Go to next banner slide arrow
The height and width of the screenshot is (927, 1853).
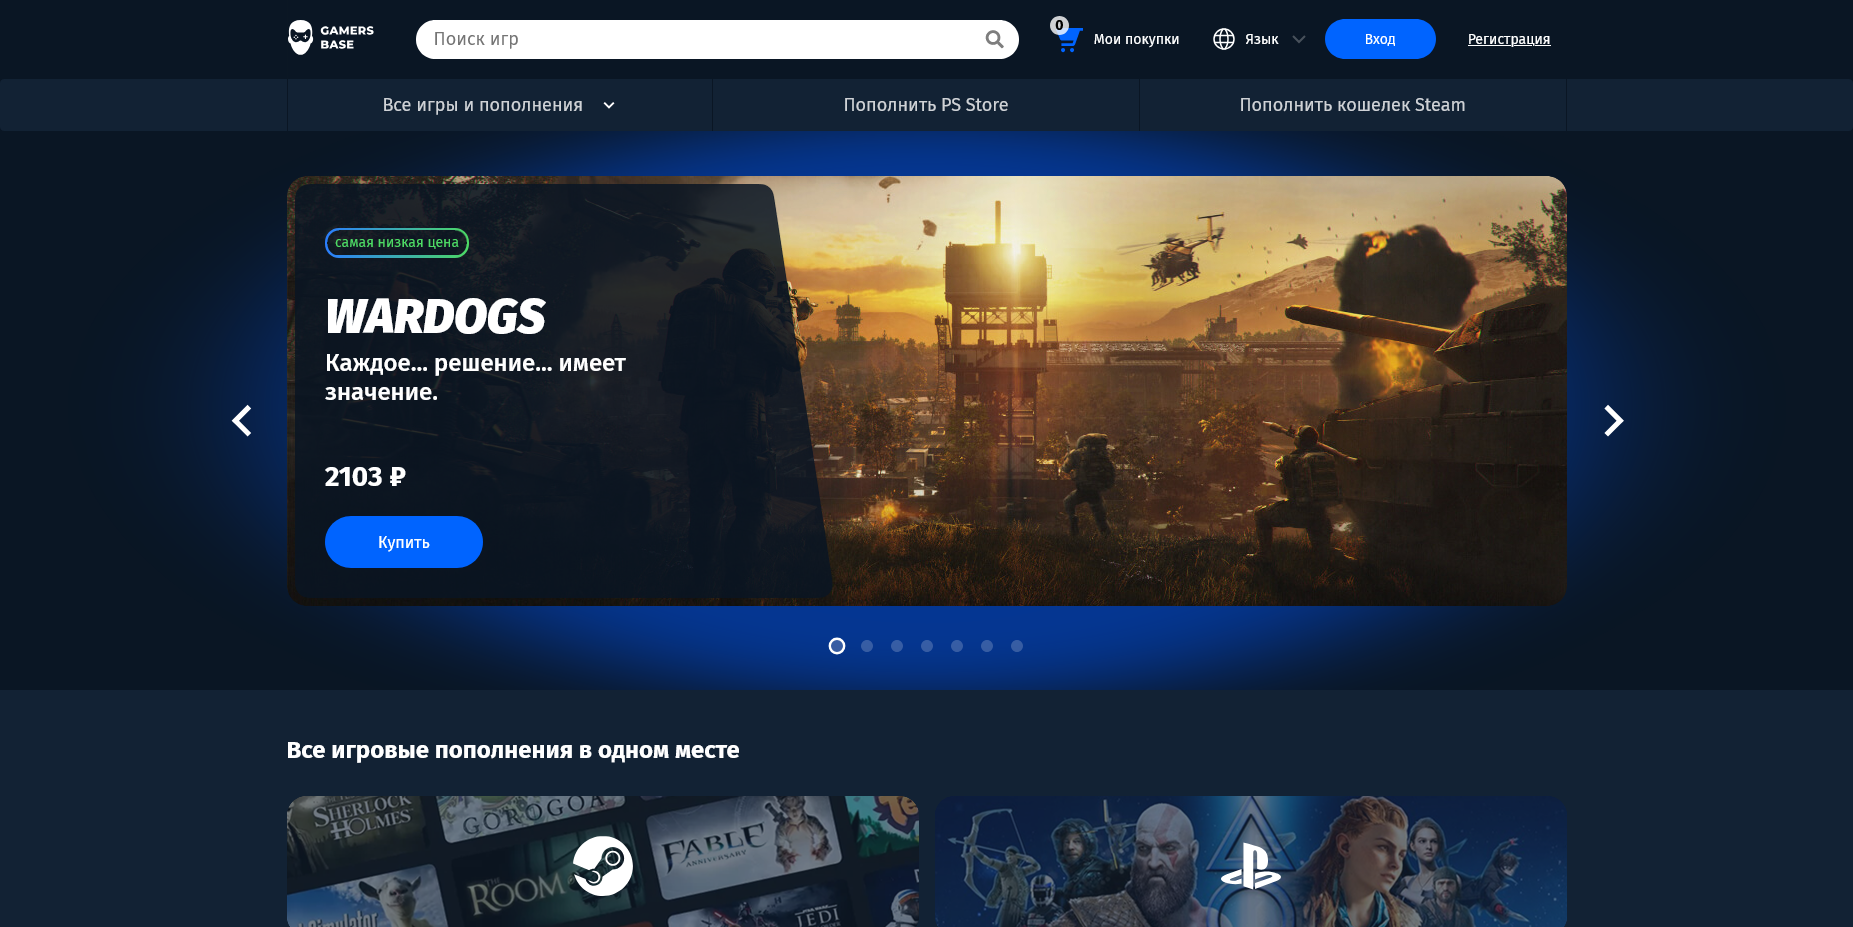1613,421
